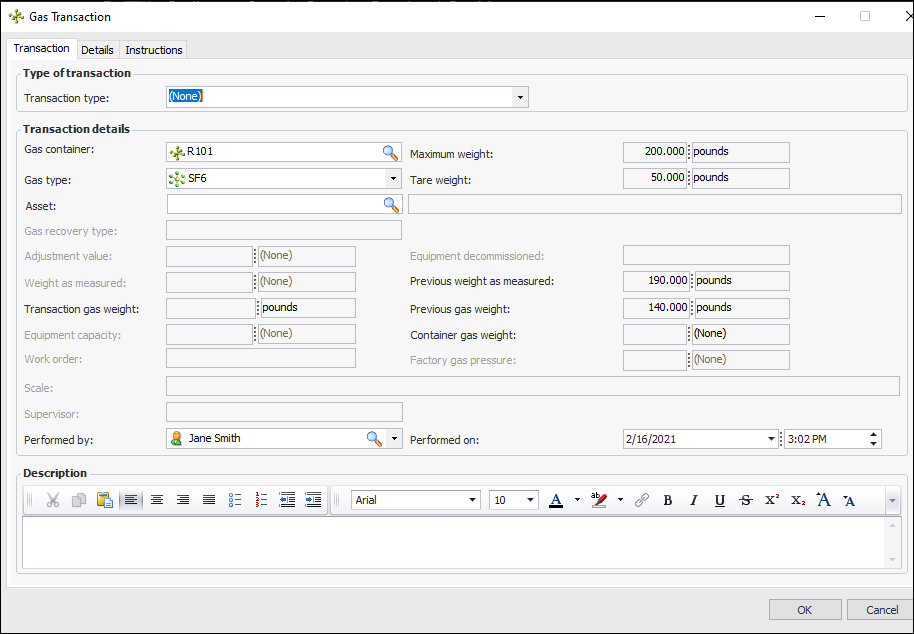Center-align the description text
Viewport: 914px width, 634px height.
[157, 500]
